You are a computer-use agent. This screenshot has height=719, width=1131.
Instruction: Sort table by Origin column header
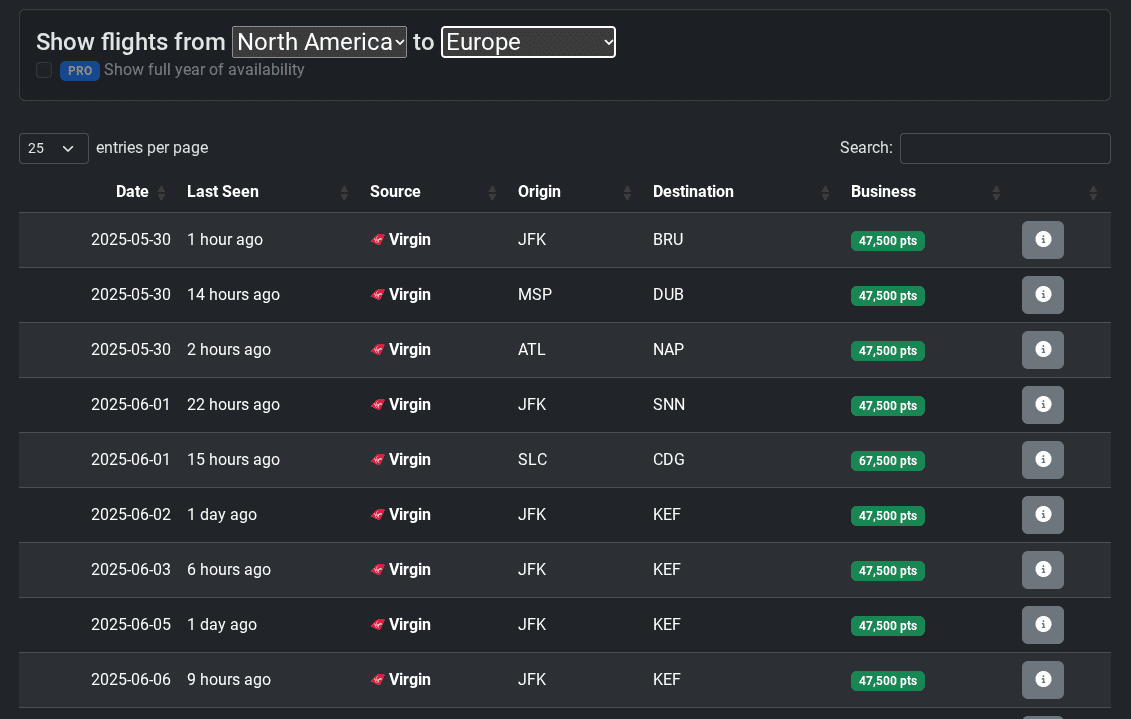point(539,192)
